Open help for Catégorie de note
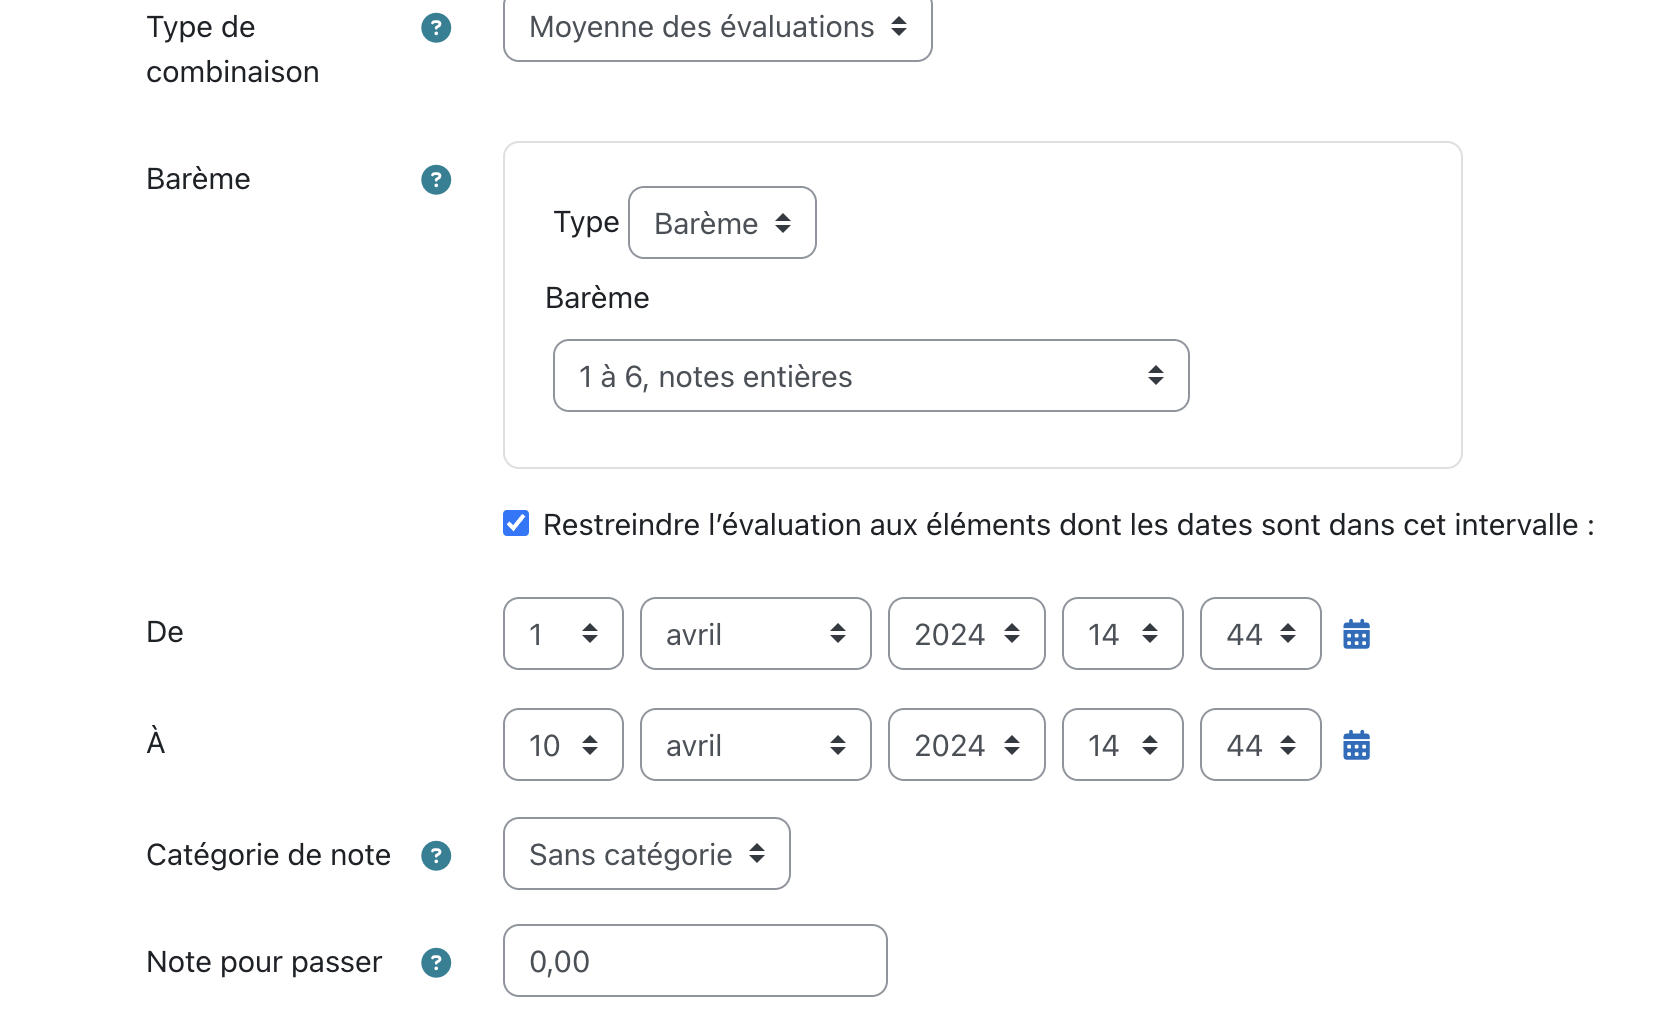Screen dimensions: 1670x1012 (x=436, y=856)
